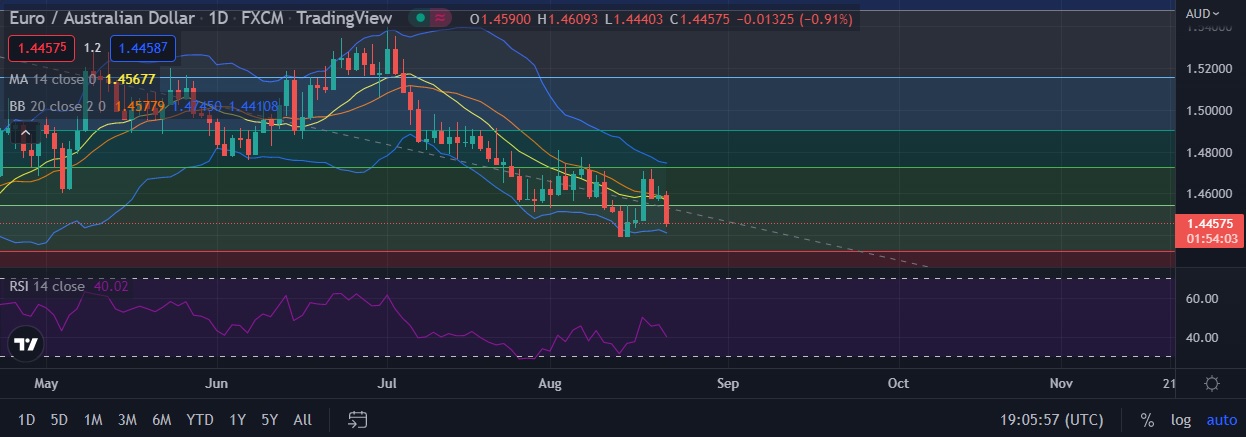Viewport: 1246px width, 437px height.
Task: Select the 3M date range
Action: pyautogui.click(x=127, y=420)
